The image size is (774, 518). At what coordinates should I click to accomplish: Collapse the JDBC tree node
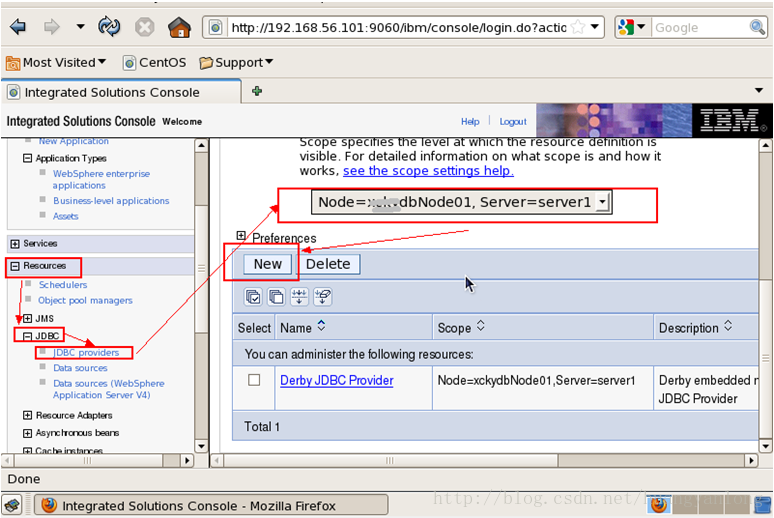tap(27, 336)
